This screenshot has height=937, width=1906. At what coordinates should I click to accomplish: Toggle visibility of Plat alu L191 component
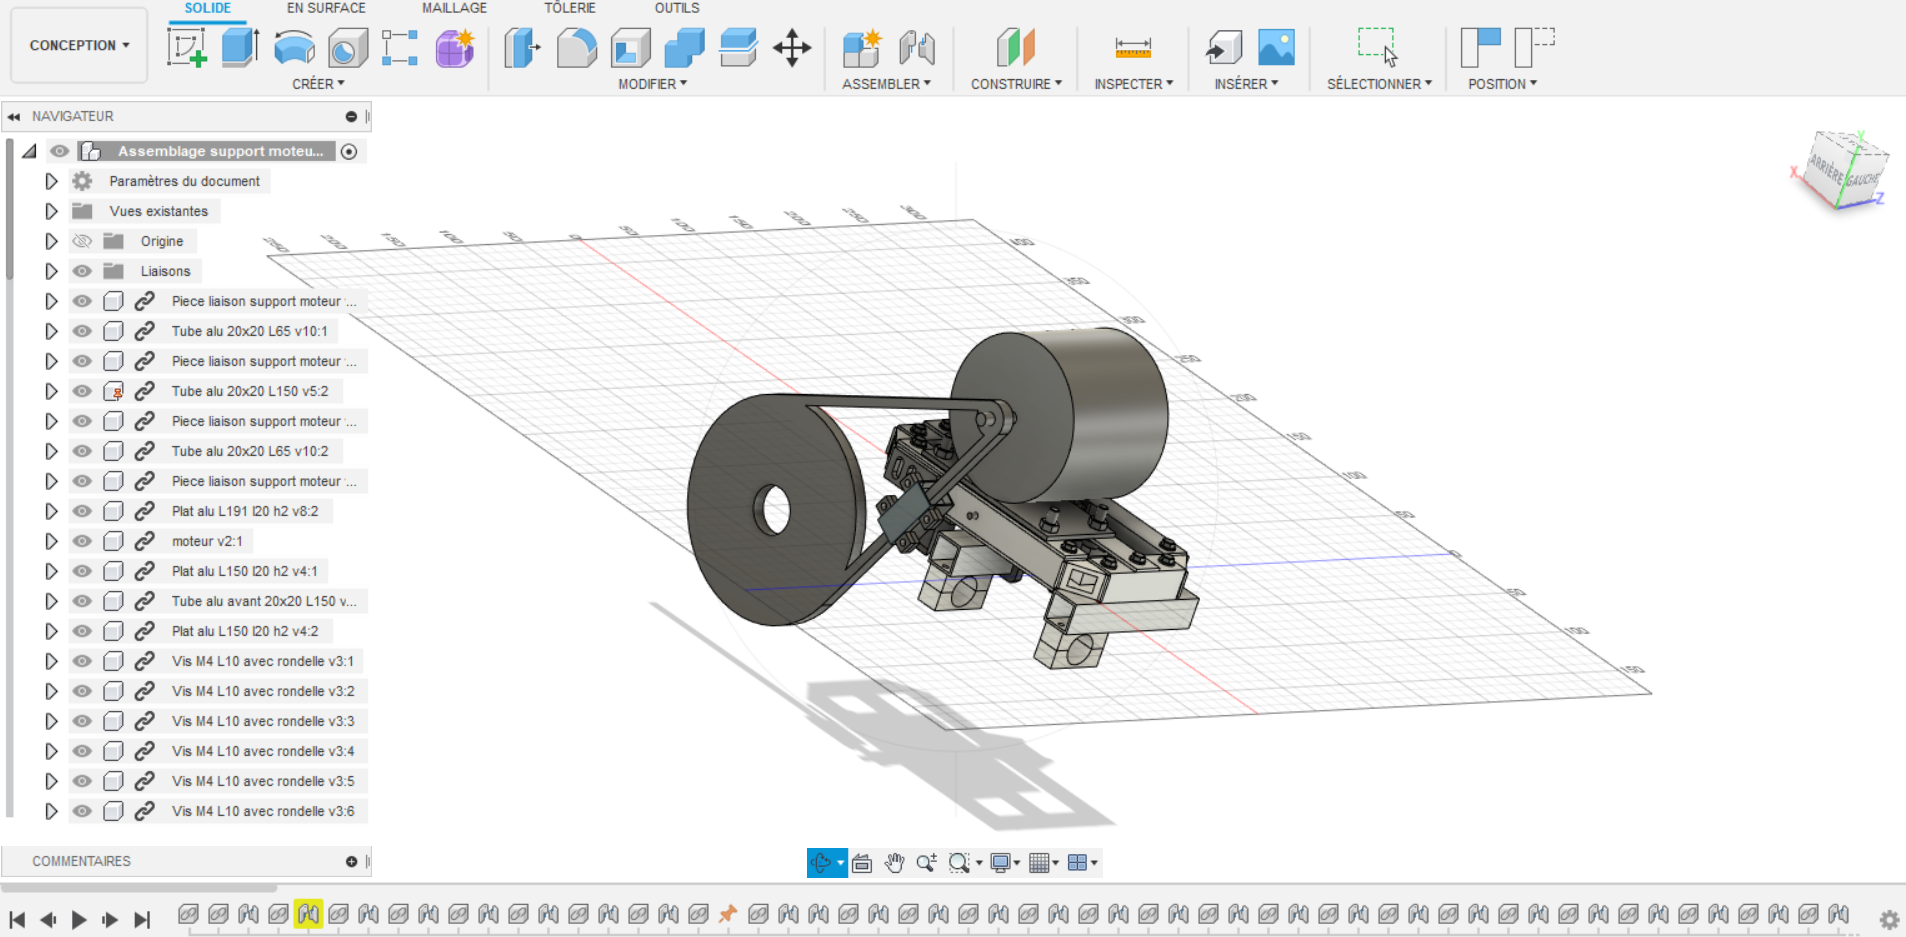82,511
